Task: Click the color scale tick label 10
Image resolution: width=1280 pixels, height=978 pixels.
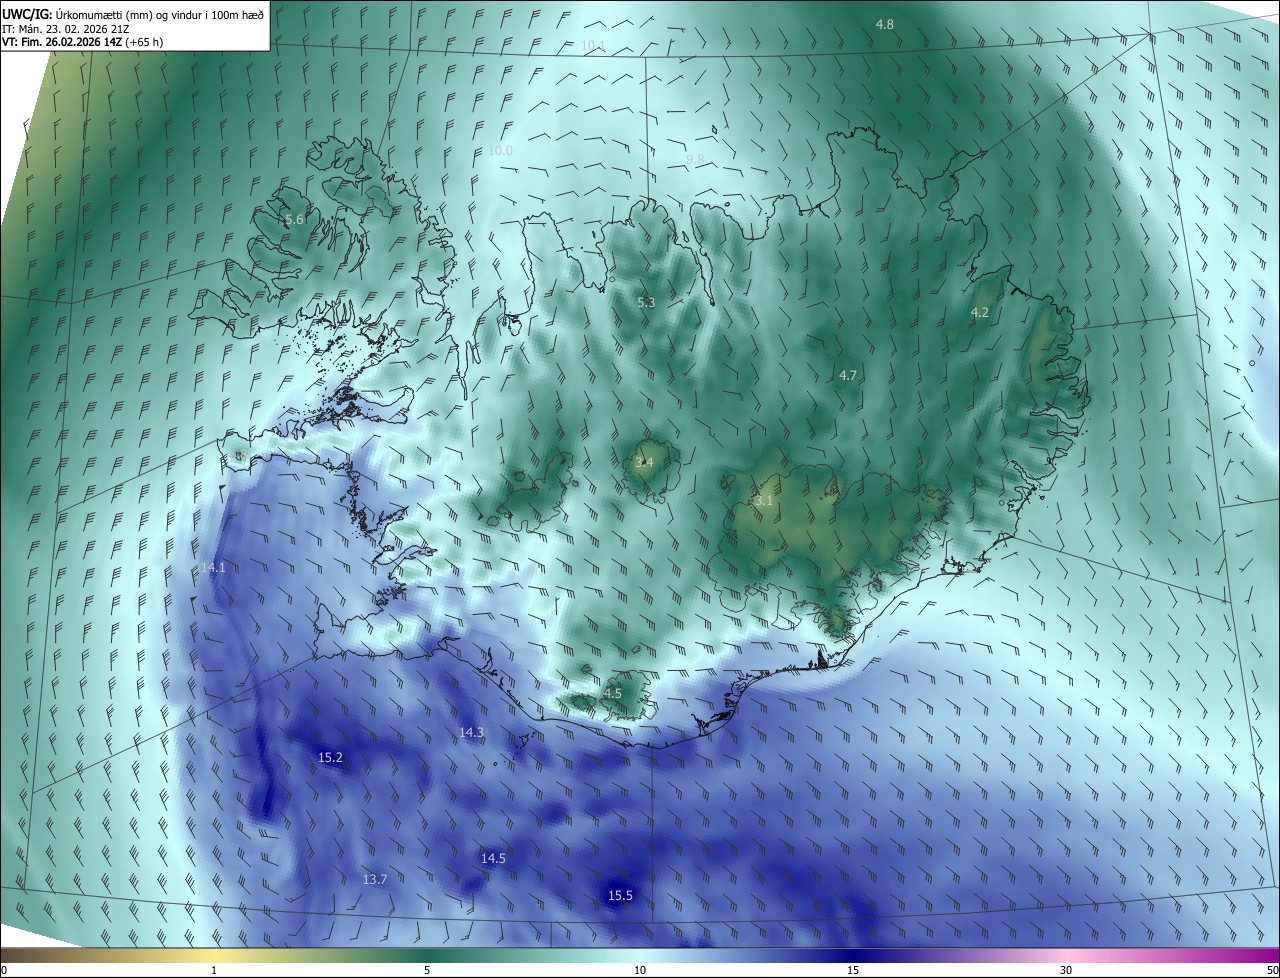Action: click(x=640, y=970)
